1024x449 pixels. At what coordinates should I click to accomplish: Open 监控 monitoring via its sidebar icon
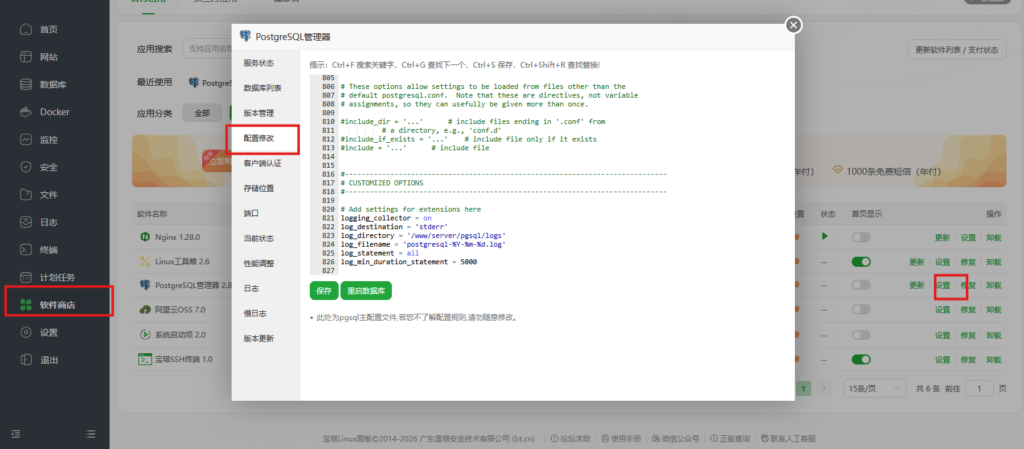click(25, 140)
